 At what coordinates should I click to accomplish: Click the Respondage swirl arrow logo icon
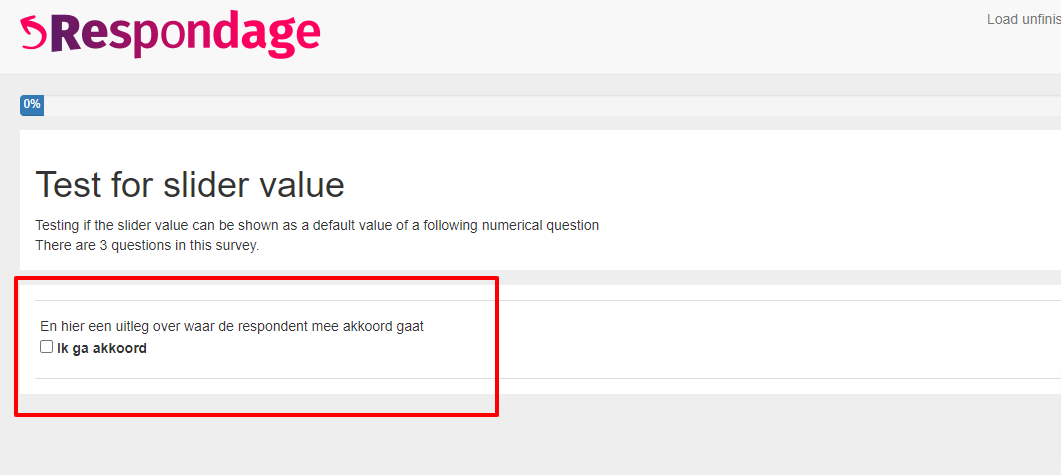click(34, 33)
